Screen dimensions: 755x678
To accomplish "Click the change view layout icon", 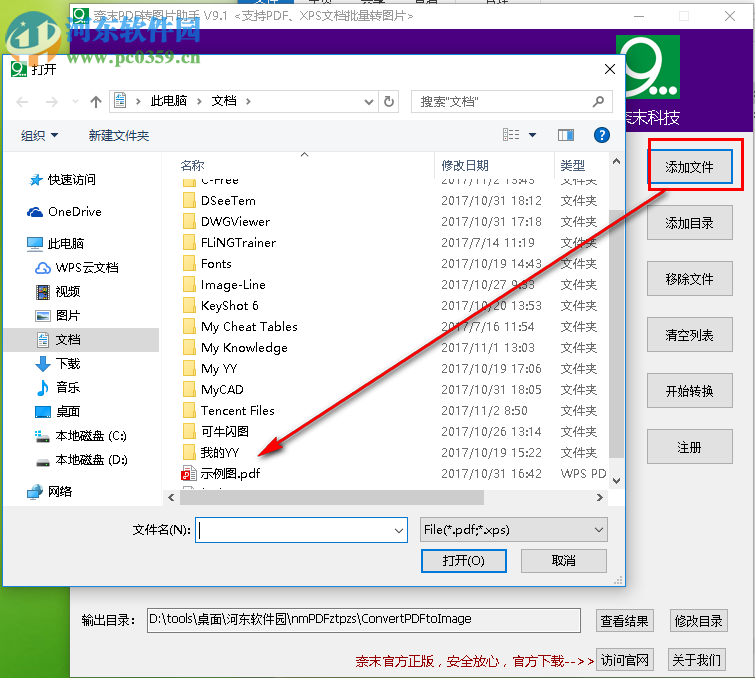I will (x=511, y=135).
